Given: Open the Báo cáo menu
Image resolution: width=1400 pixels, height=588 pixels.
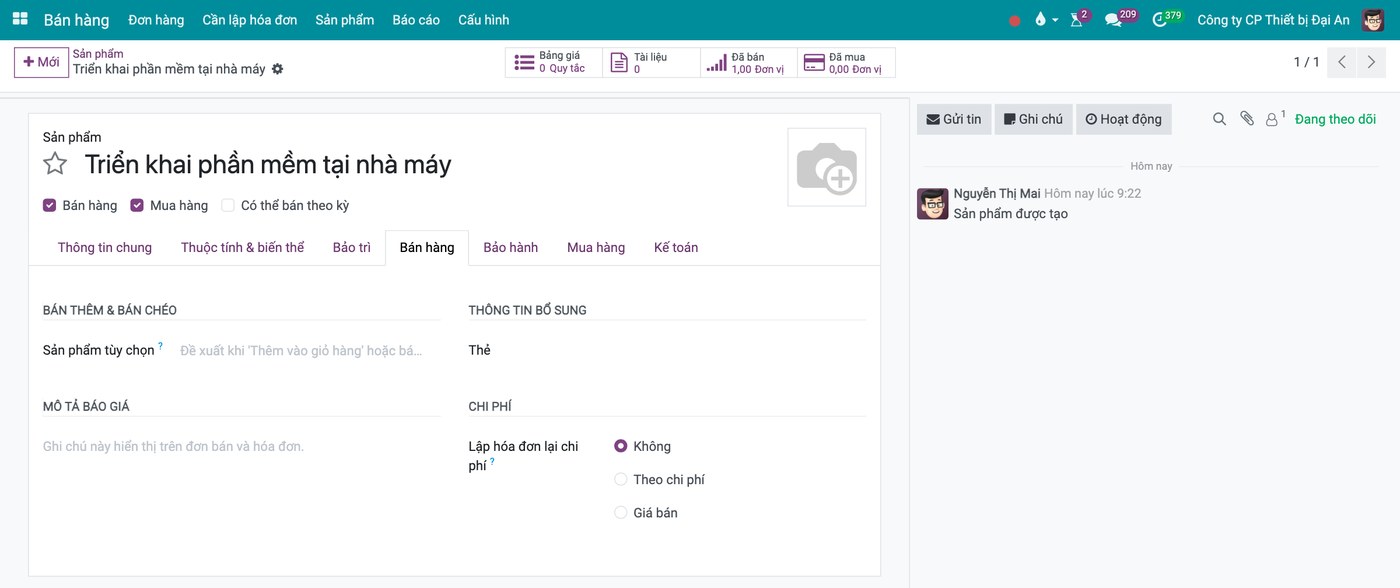Looking at the screenshot, I should 416,20.
